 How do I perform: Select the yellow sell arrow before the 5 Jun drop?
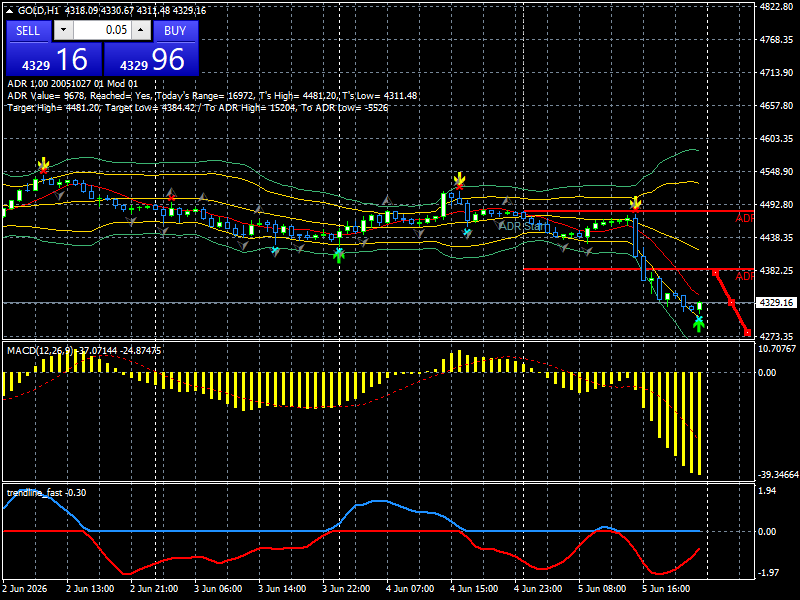[635, 203]
